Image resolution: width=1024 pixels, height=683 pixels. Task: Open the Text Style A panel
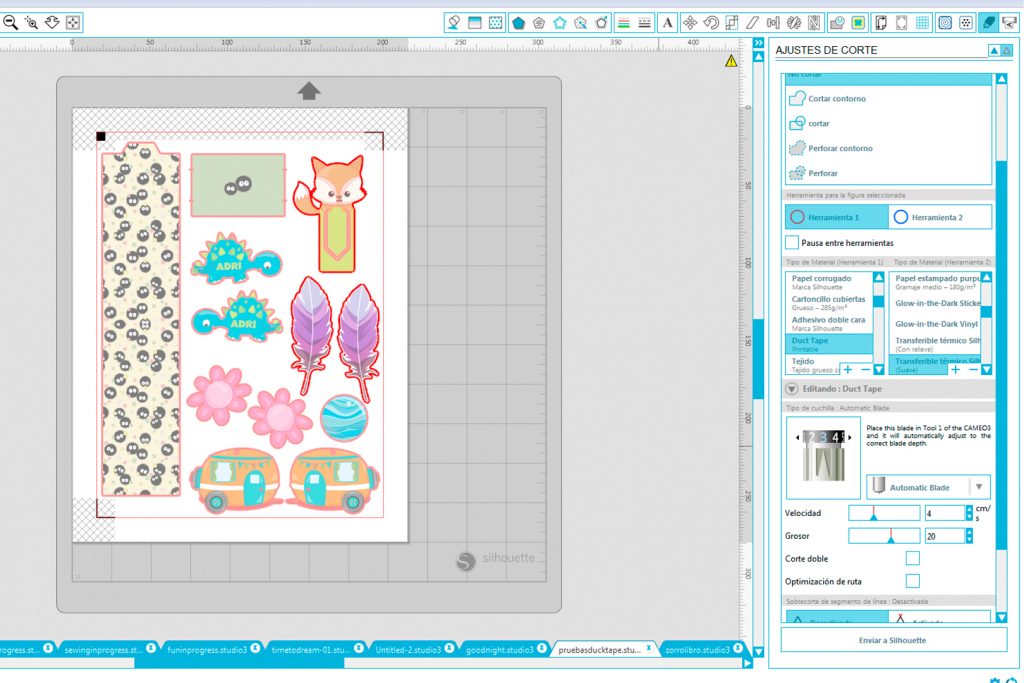tap(667, 23)
